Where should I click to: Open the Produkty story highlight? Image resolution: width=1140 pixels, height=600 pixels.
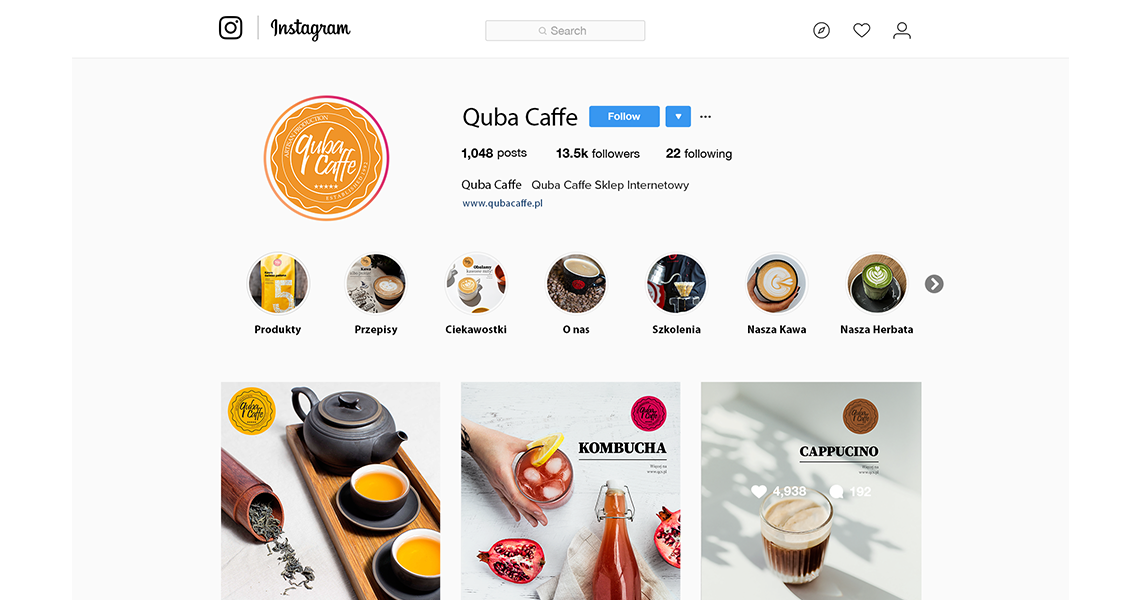[x=278, y=284]
